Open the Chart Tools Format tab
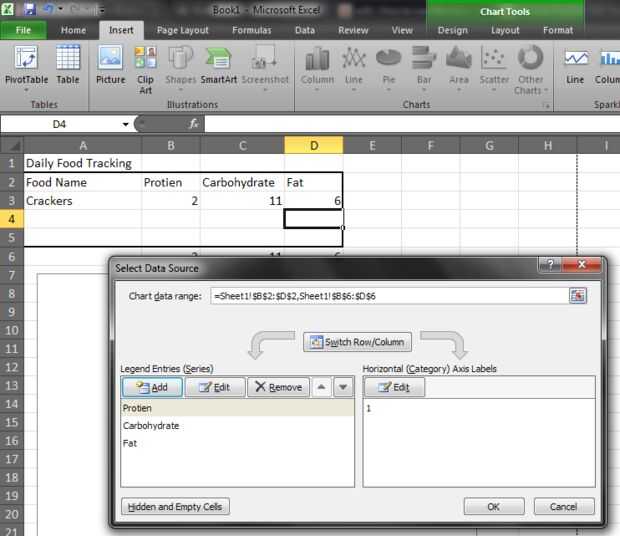The width and height of the screenshot is (620, 536). pos(558,30)
